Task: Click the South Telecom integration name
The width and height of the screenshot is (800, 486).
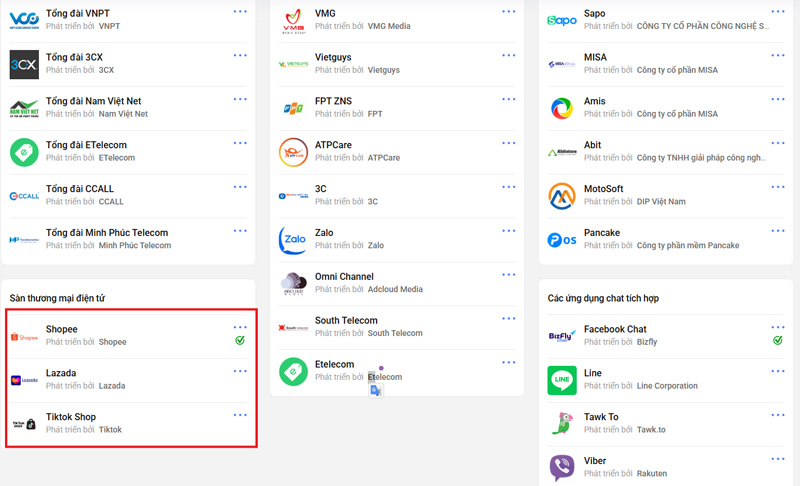Action: click(x=346, y=320)
